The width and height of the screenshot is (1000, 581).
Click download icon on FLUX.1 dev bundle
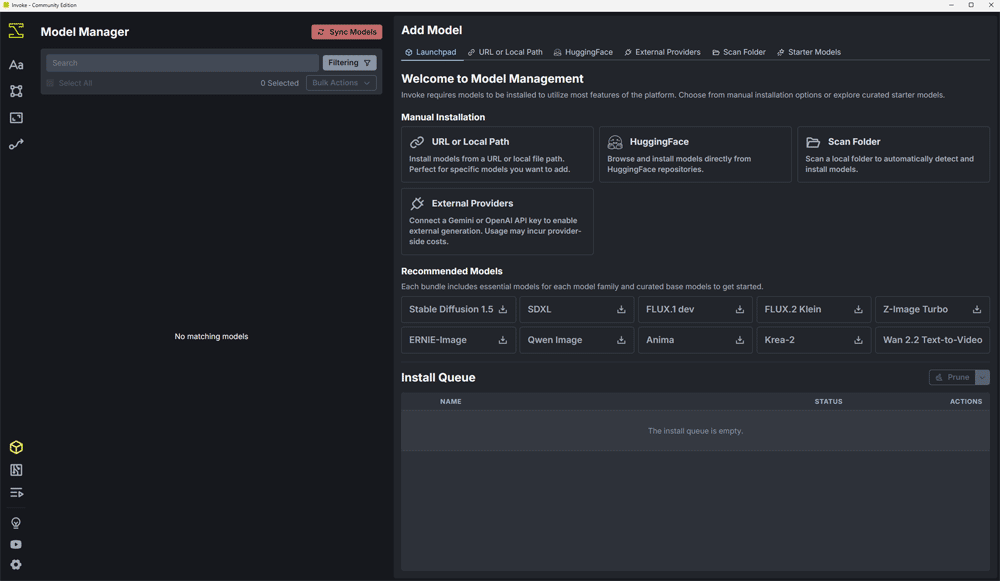(740, 309)
